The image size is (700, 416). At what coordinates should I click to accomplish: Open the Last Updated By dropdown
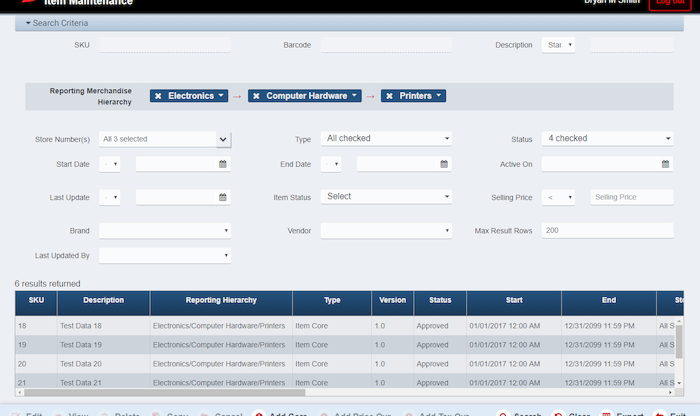(x=165, y=255)
